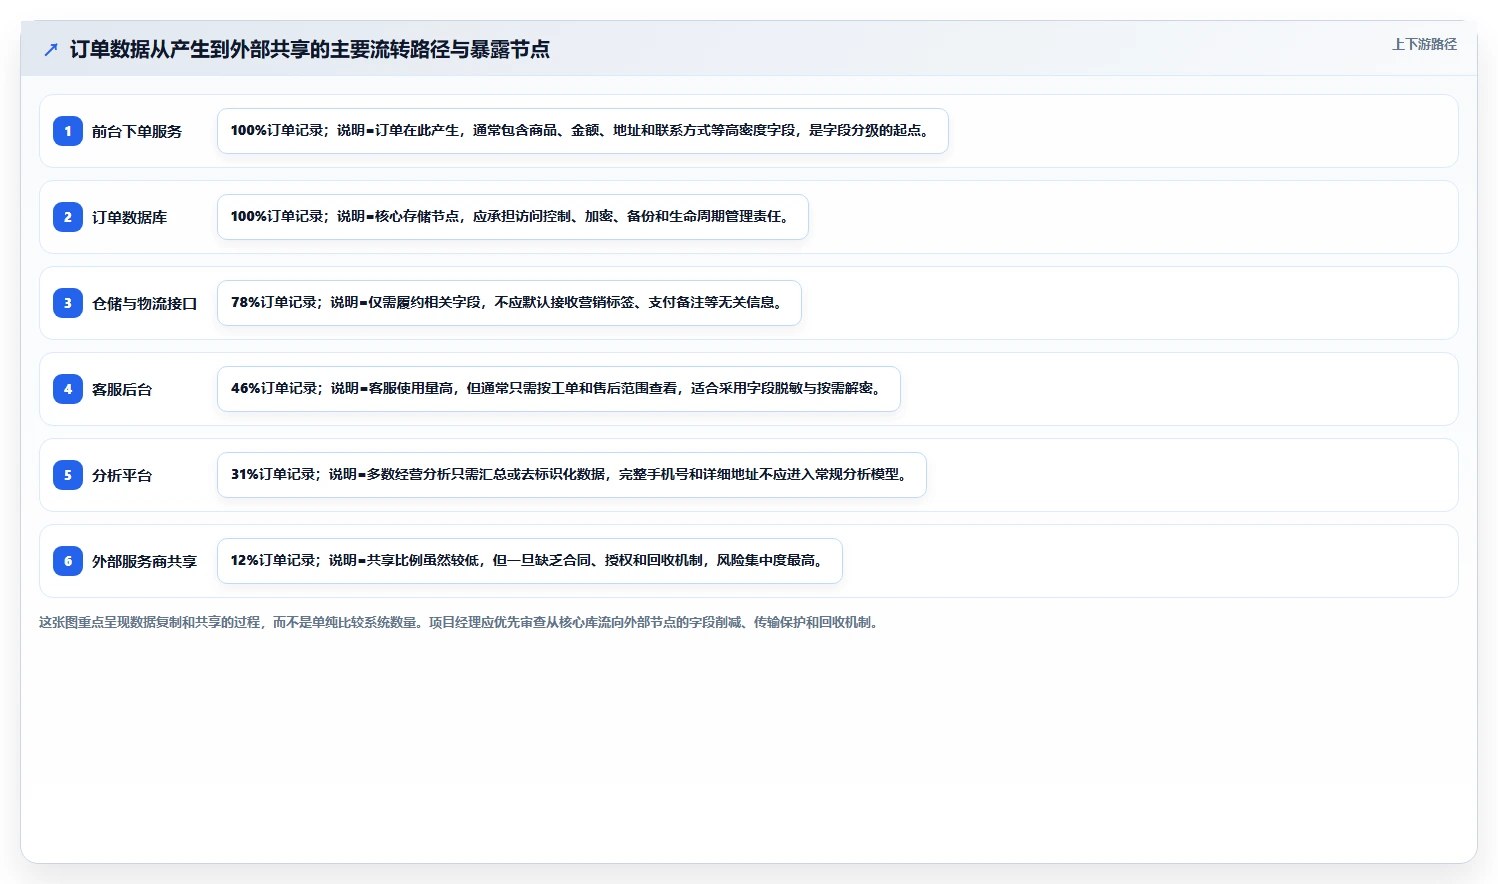Select the 客服后台 label
1498x884 pixels.
[122, 389]
